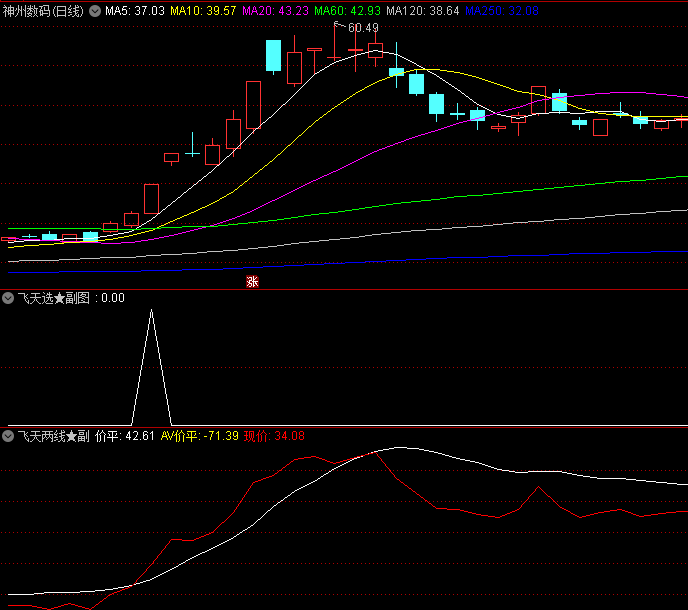Click the magenta MA20: 43.23 label
688x610 pixels.
(x=276, y=11)
